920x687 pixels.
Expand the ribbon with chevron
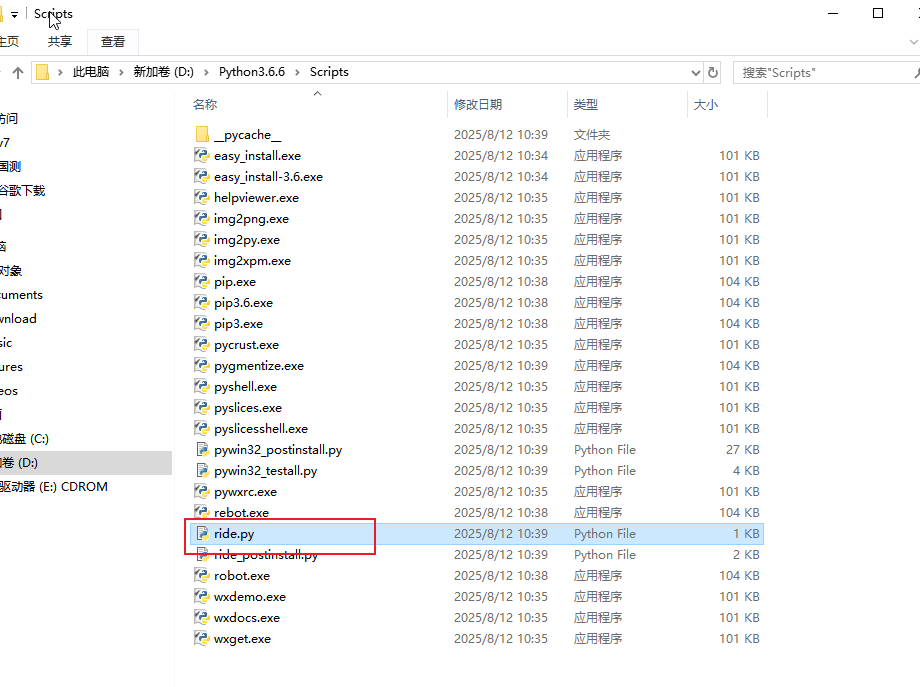click(913, 42)
